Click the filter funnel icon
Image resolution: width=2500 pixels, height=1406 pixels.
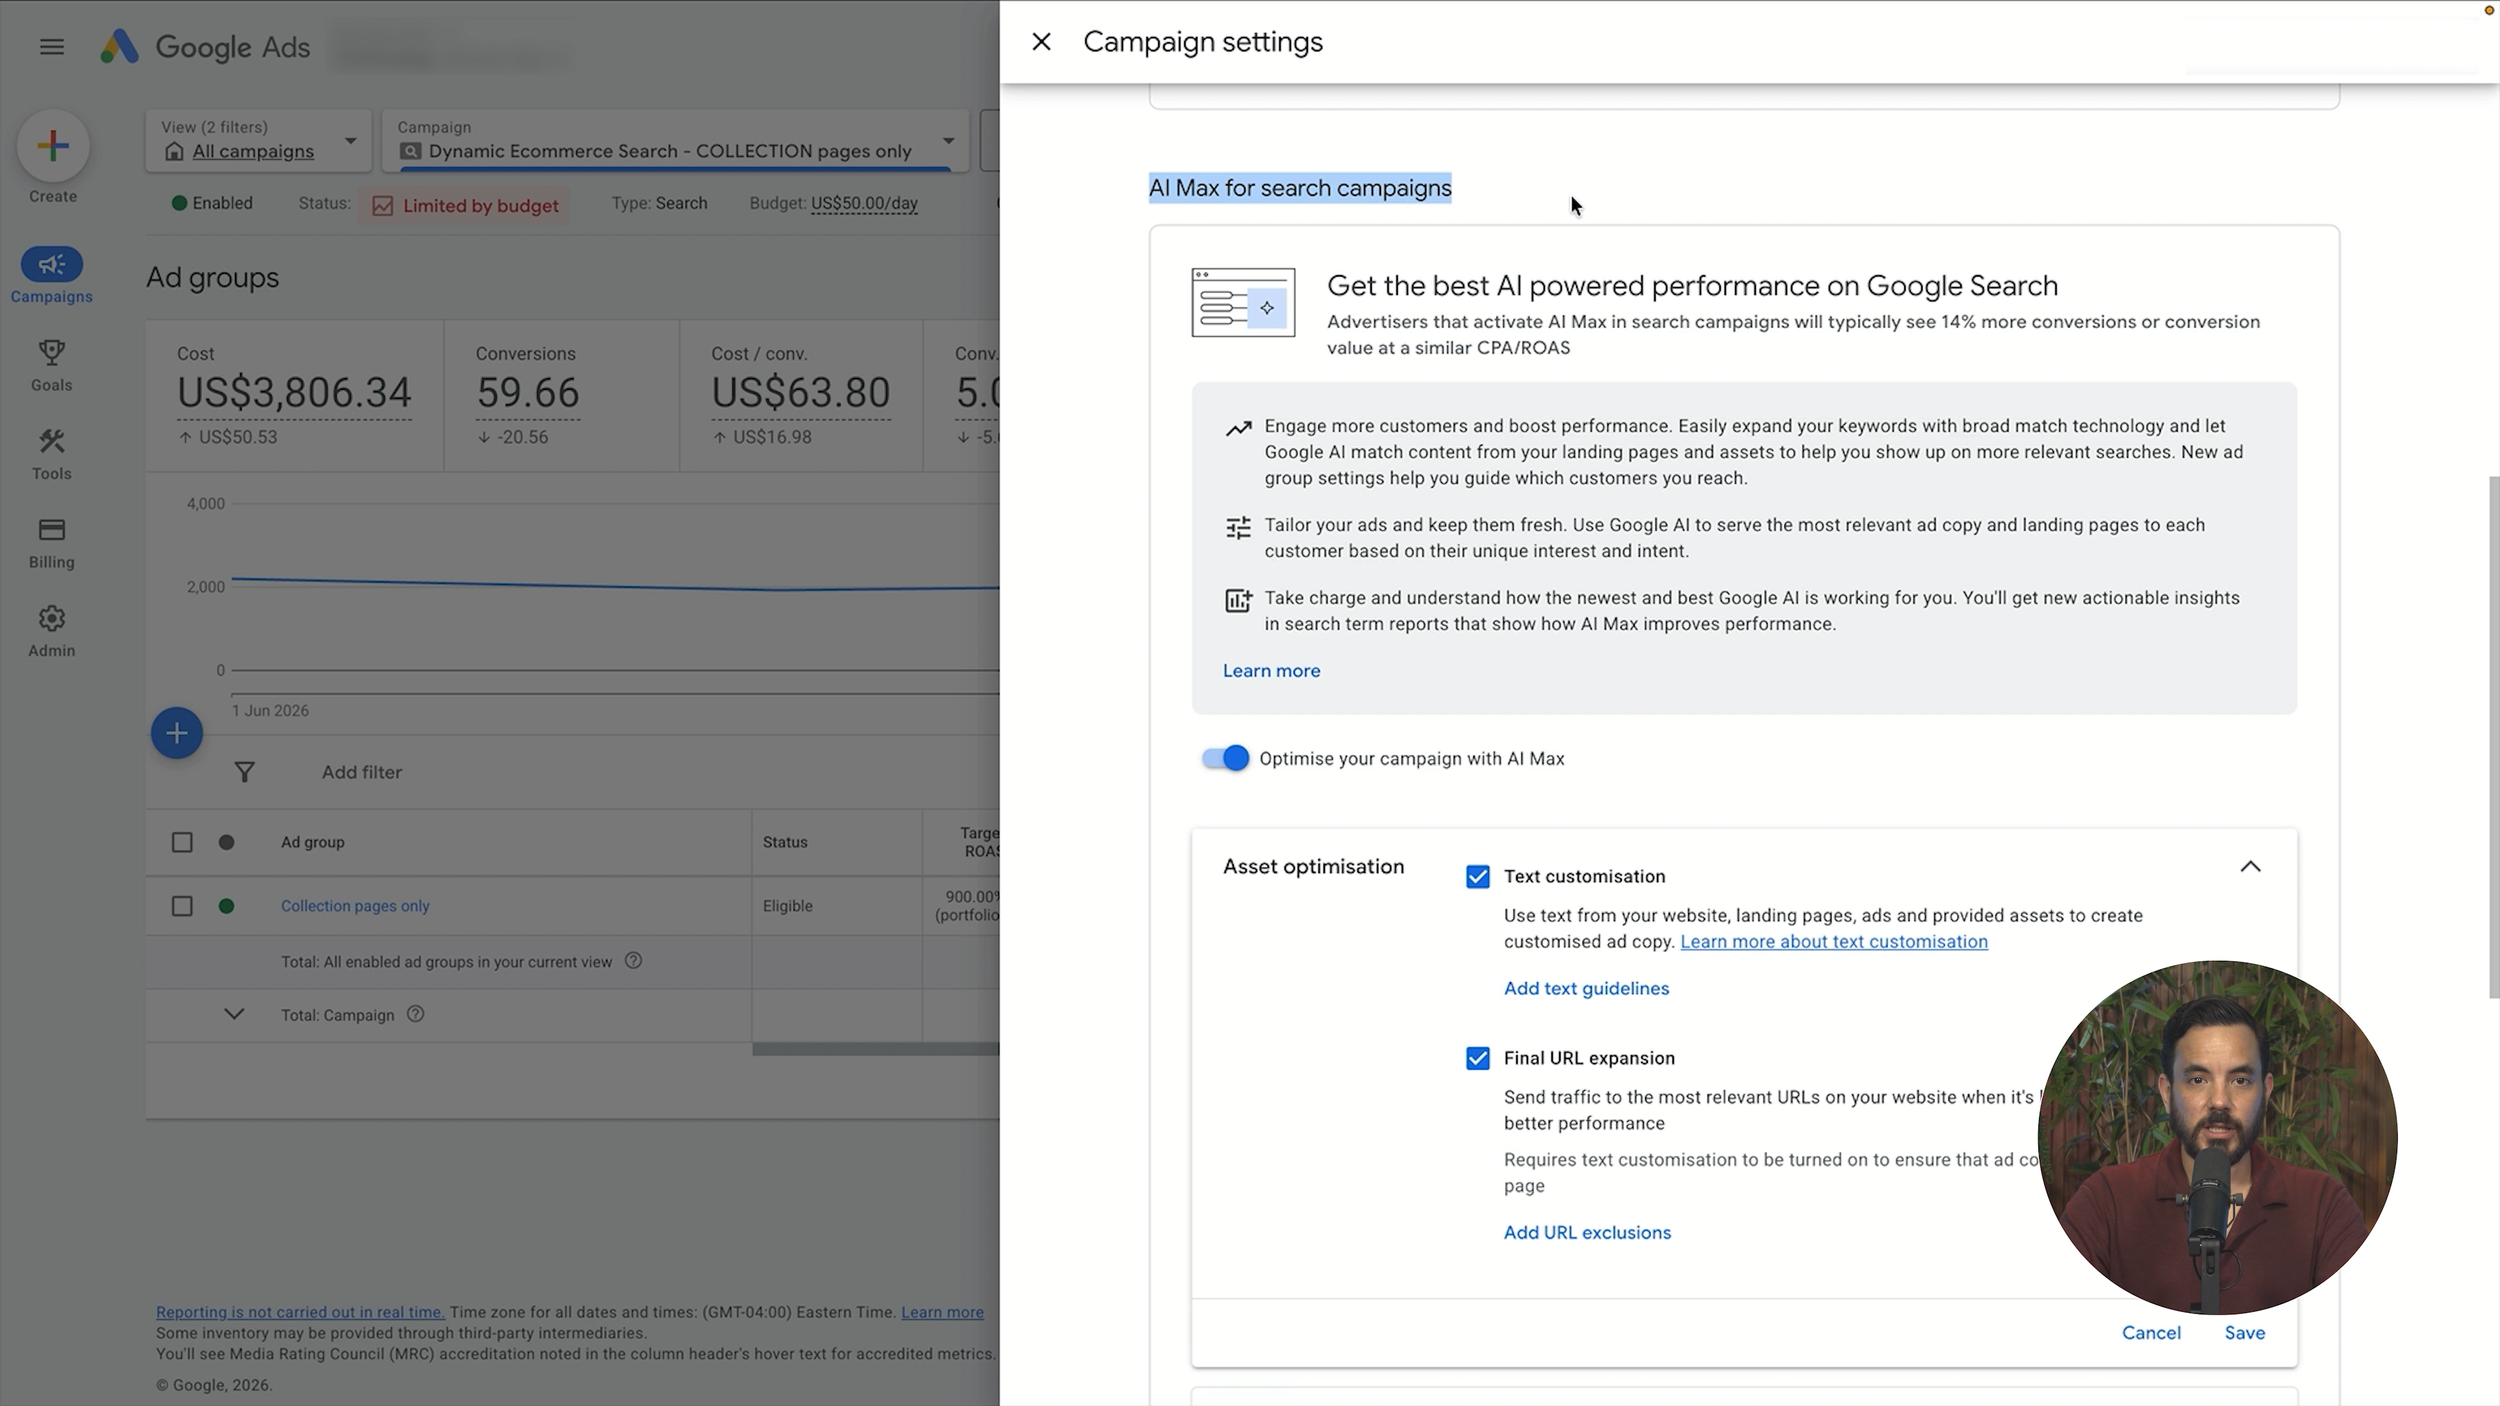pos(244,772)
